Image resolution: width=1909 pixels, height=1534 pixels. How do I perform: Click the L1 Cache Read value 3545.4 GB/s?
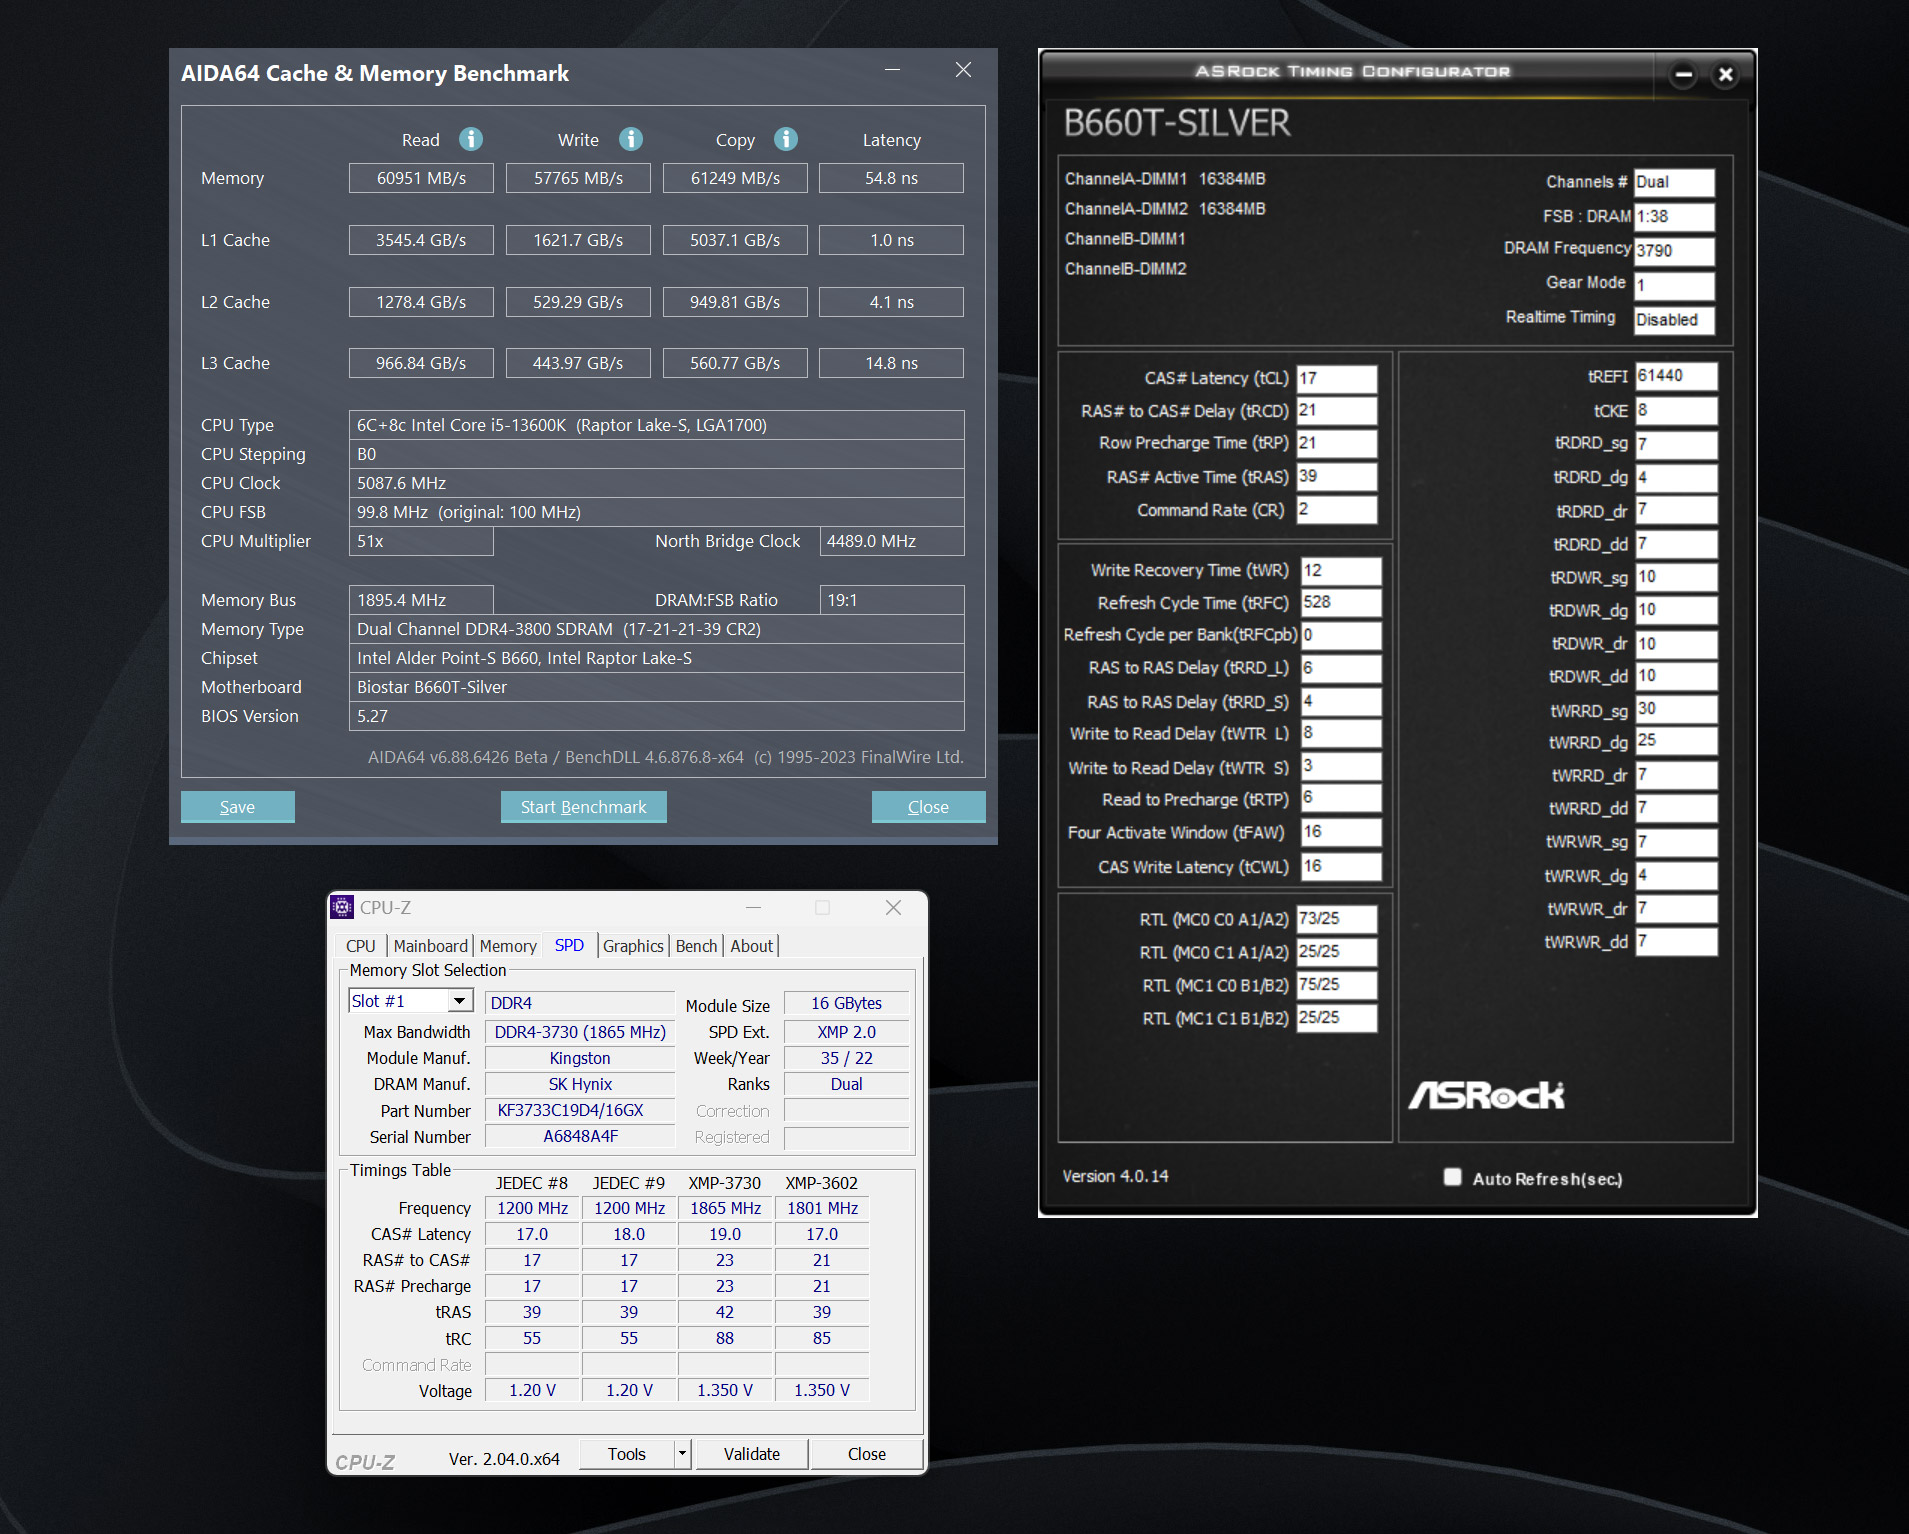click(421, 240)
